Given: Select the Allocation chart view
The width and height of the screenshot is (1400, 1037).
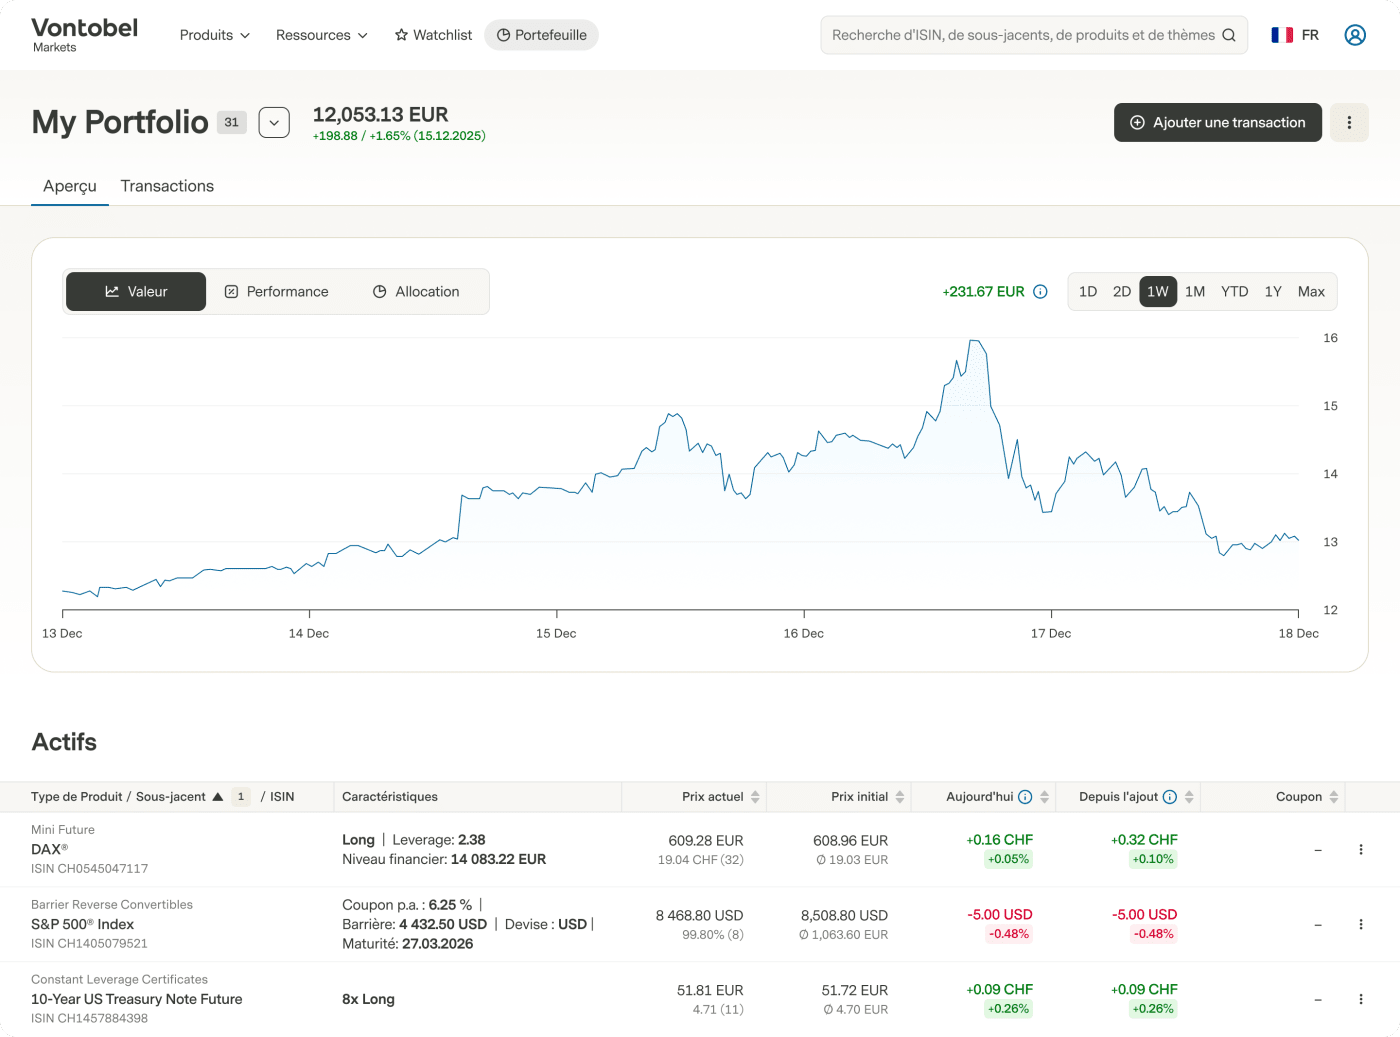Looking at the screenshot, I should click(x=416, y=292).
